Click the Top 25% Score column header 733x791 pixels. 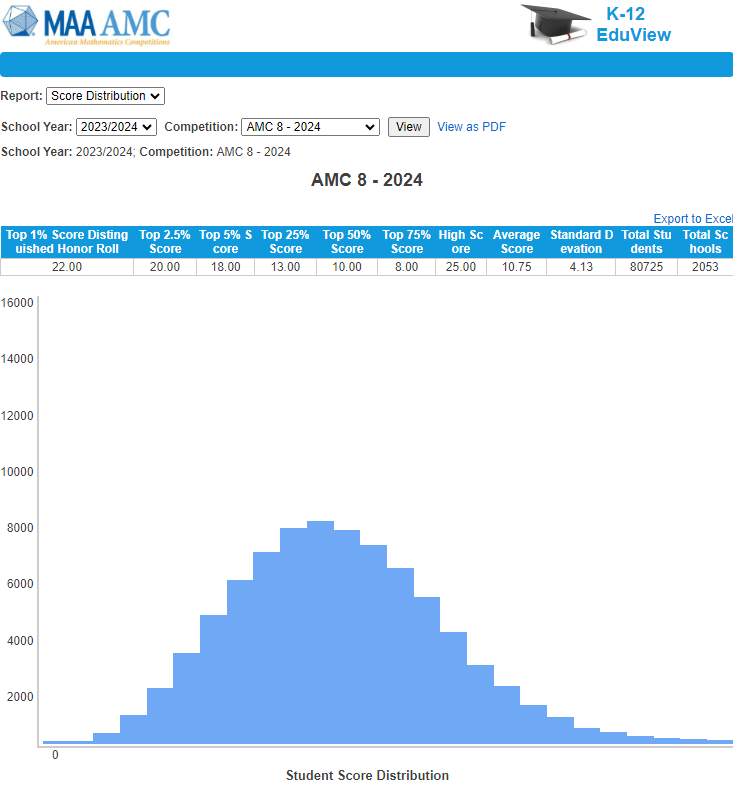click(286, 242)
